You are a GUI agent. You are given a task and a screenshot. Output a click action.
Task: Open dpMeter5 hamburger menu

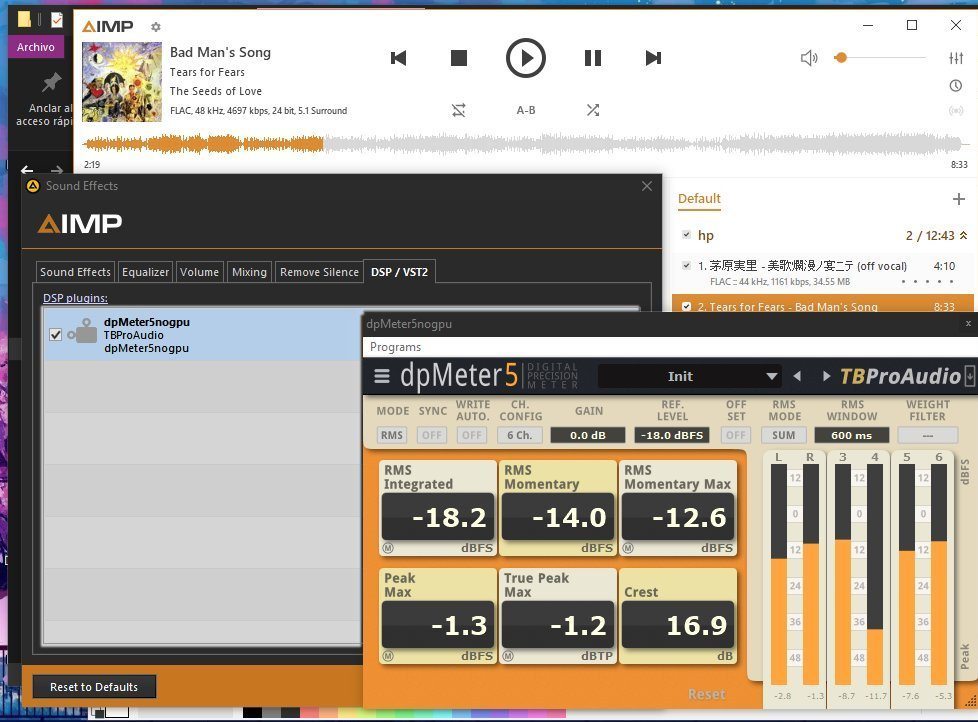(x=382, y=376)
